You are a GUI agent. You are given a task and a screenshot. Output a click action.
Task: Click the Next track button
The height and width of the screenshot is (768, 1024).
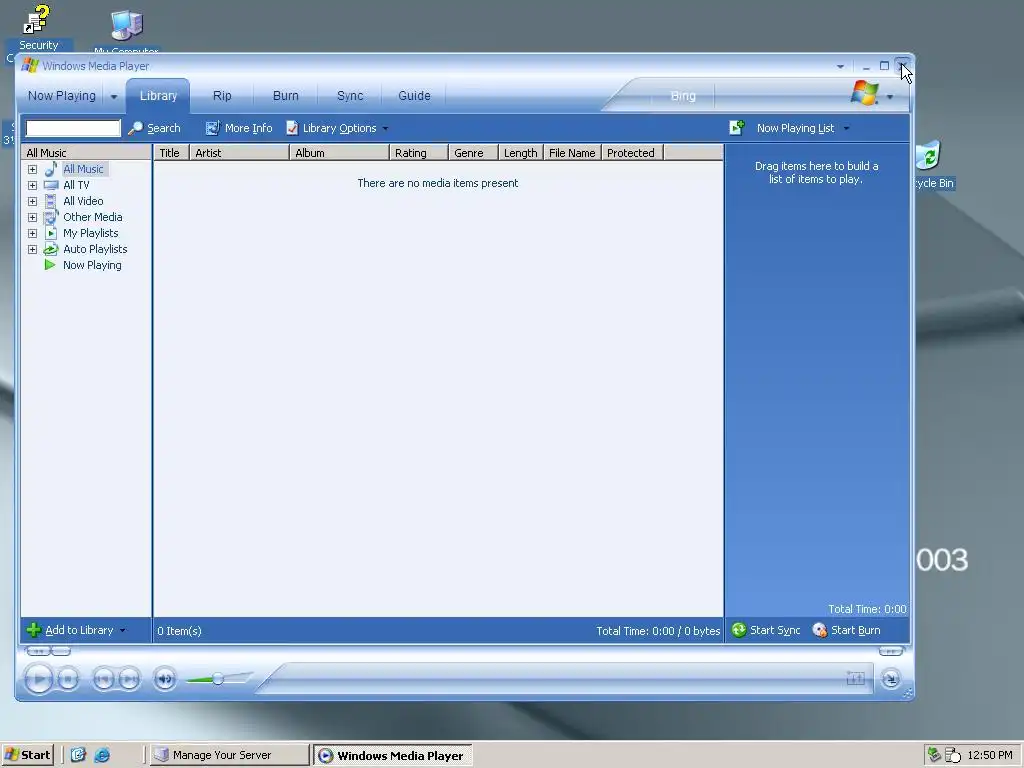click(129, 679)
